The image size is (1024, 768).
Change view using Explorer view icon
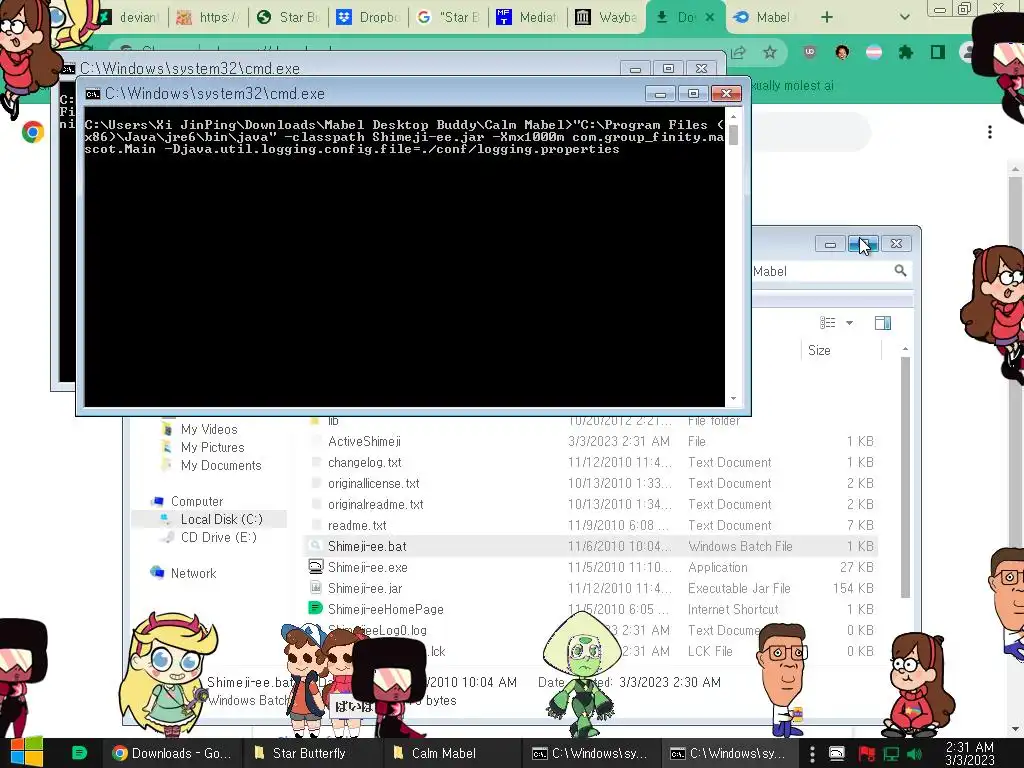pos(828,323)
